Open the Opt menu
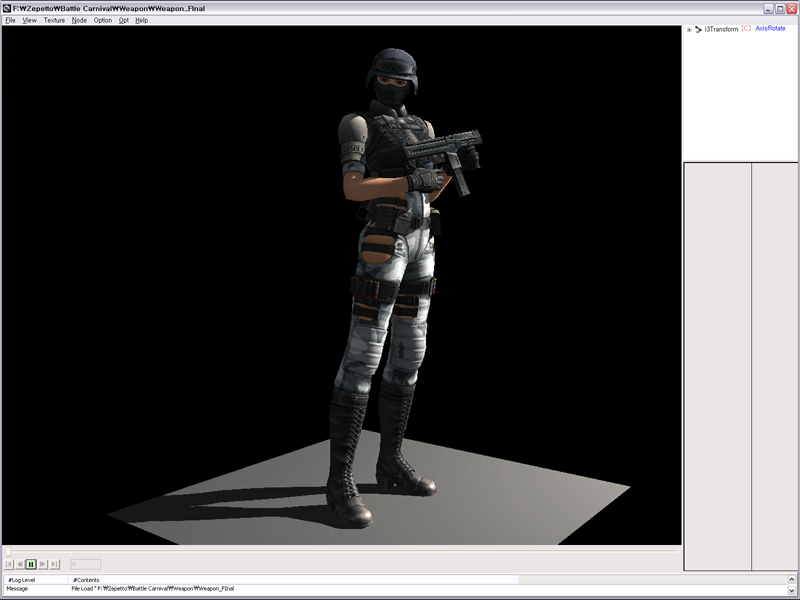Viewport: 800px width, 600px height. coord(124,20)
